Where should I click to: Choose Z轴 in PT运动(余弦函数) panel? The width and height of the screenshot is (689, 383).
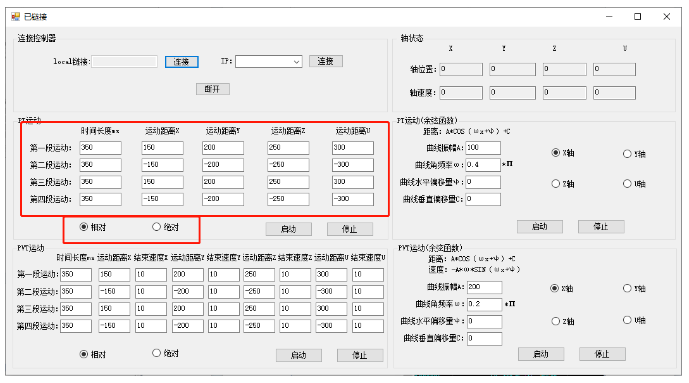click(563, 184)
